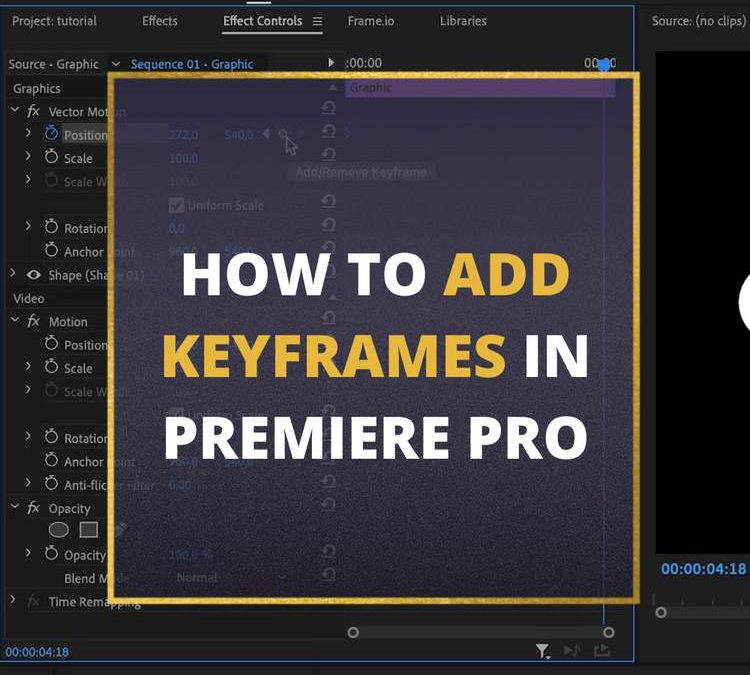Create a 4-point polygon mask
Screen dimensions: 750x675
[x=89, y=530]
